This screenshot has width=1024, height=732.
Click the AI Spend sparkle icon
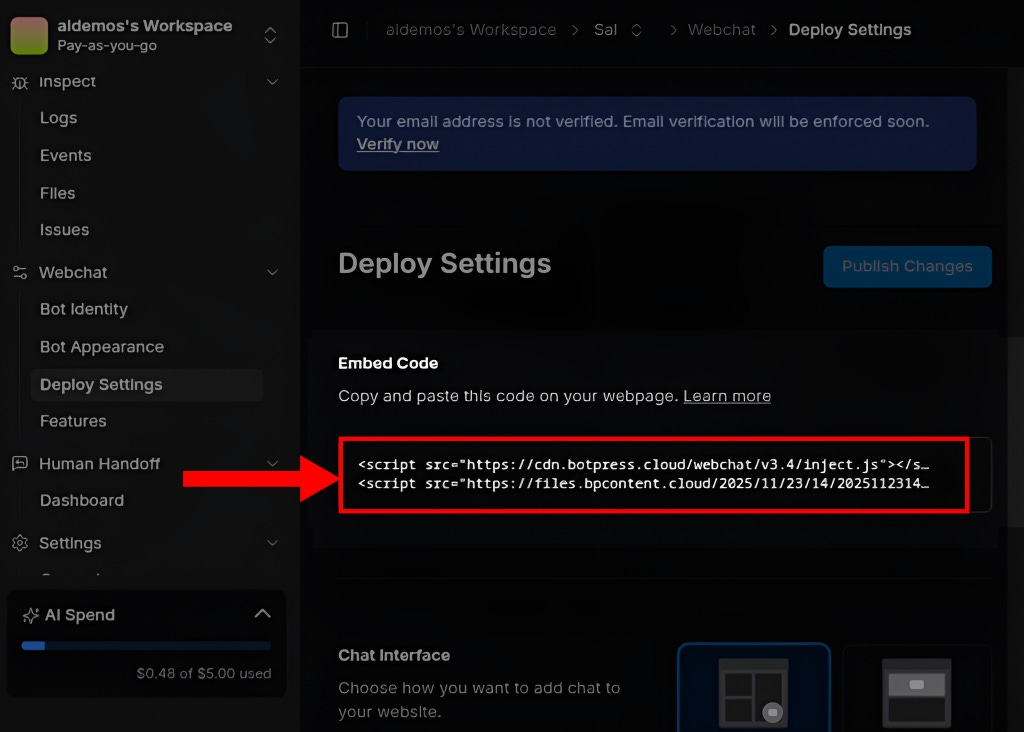pos(30,615)
